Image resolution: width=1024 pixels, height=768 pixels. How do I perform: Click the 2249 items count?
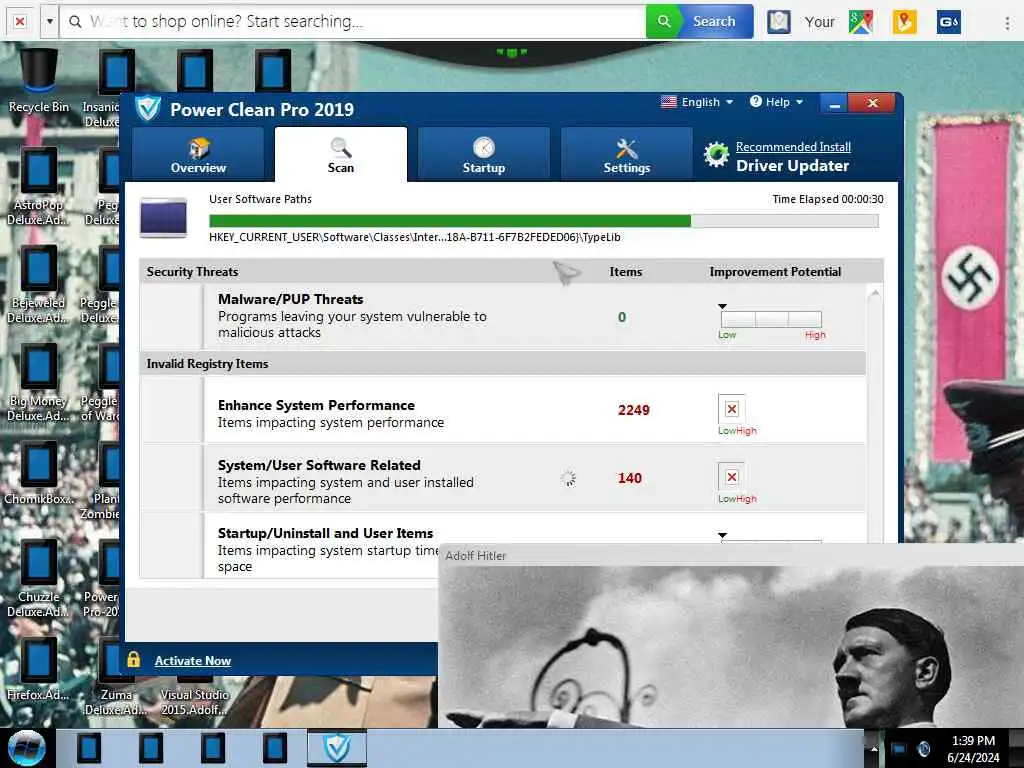pos(633,410)
